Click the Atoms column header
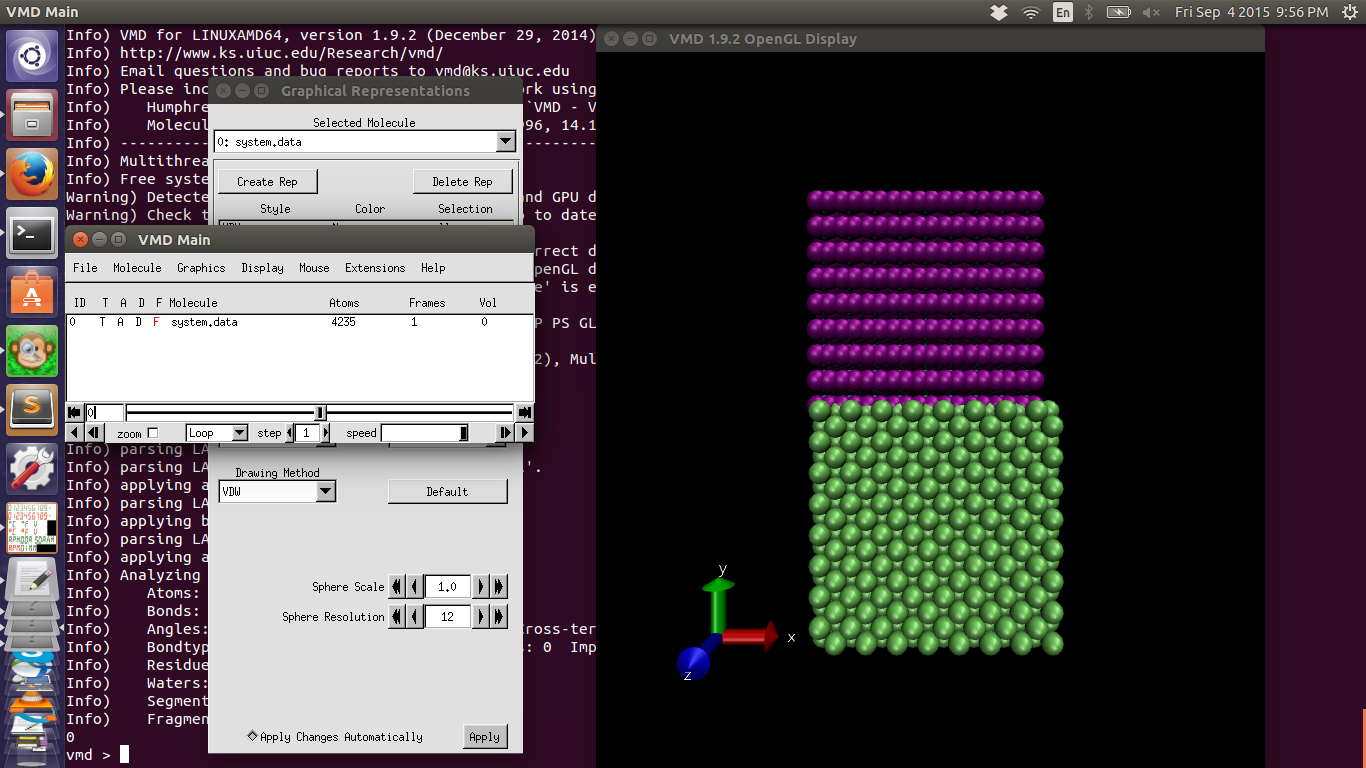This screenshot has width=1366, height=768. pos(344,302)
